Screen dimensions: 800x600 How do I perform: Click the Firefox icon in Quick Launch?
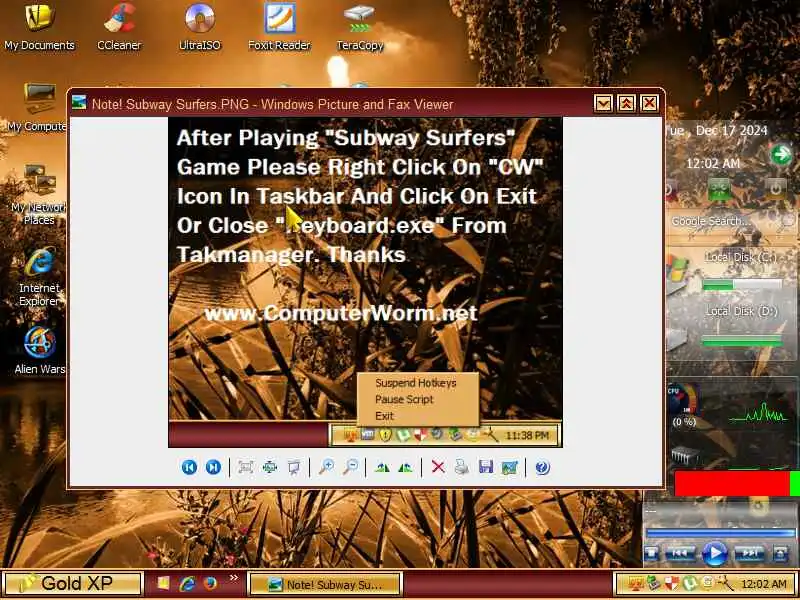coord(210,583)
